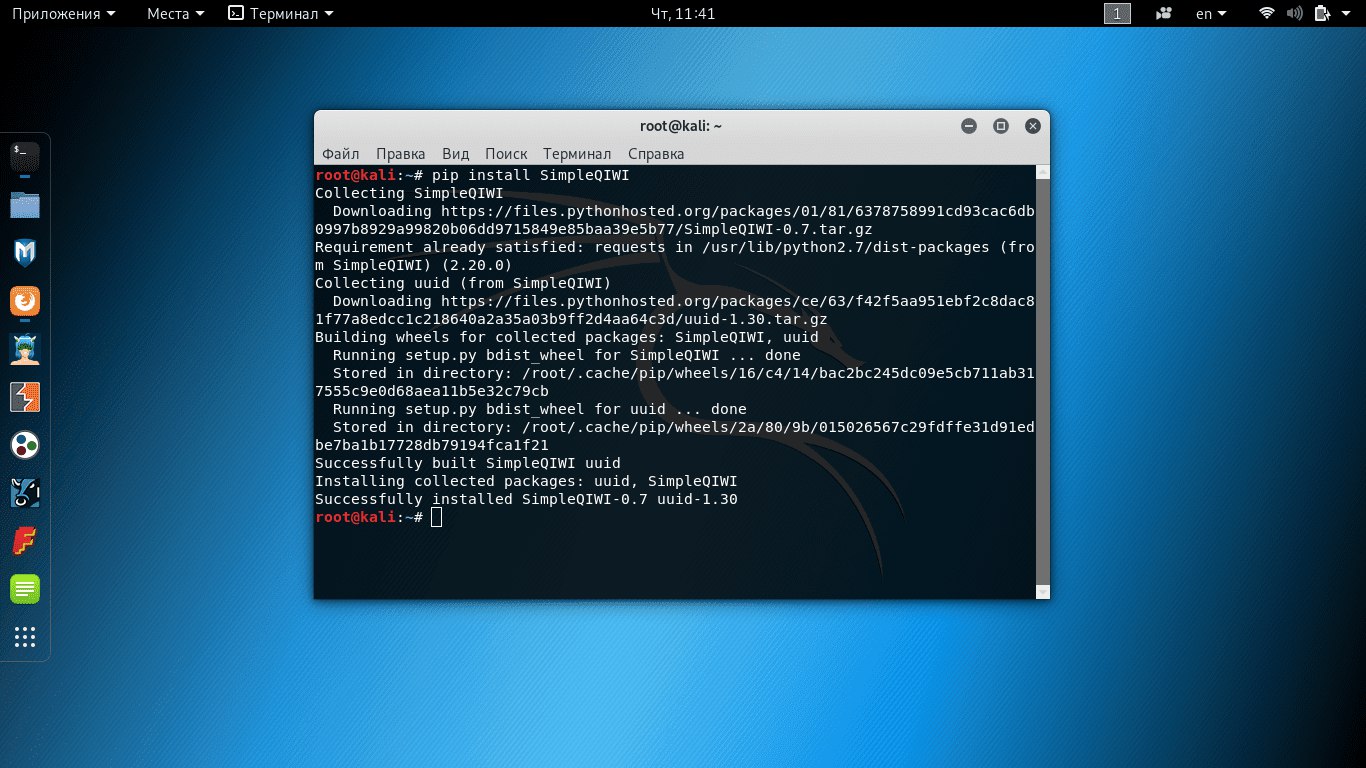Image resolution: width=1366 pixels, height=768 pixels.
Task: Open the Места menu
Action: click(175, 14)
